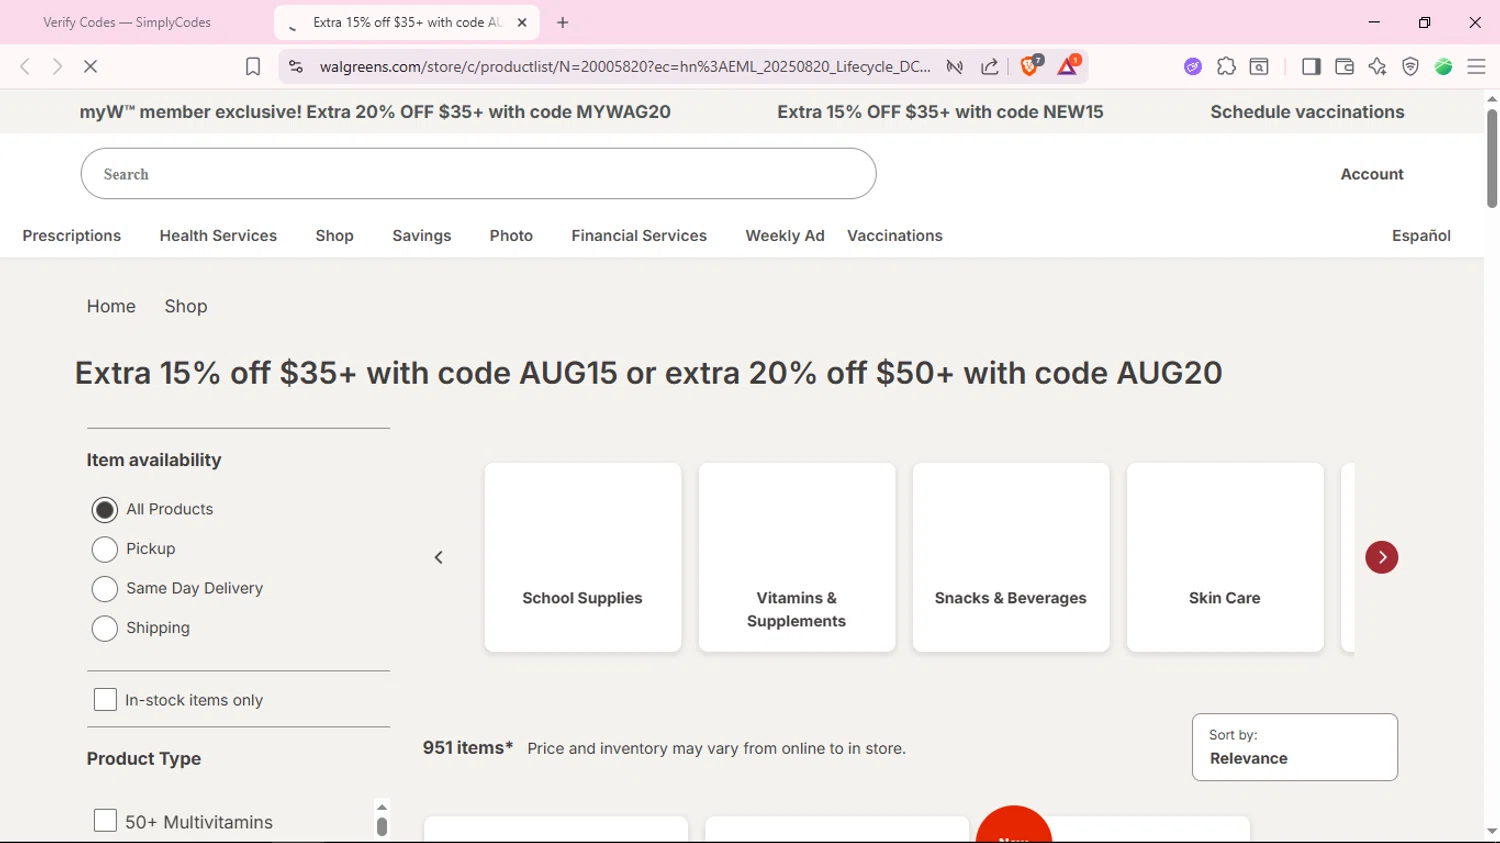The height and width of the screenshot is (843, 1500).
Task: Select the Shipping radio button
Action: point(105,628)
